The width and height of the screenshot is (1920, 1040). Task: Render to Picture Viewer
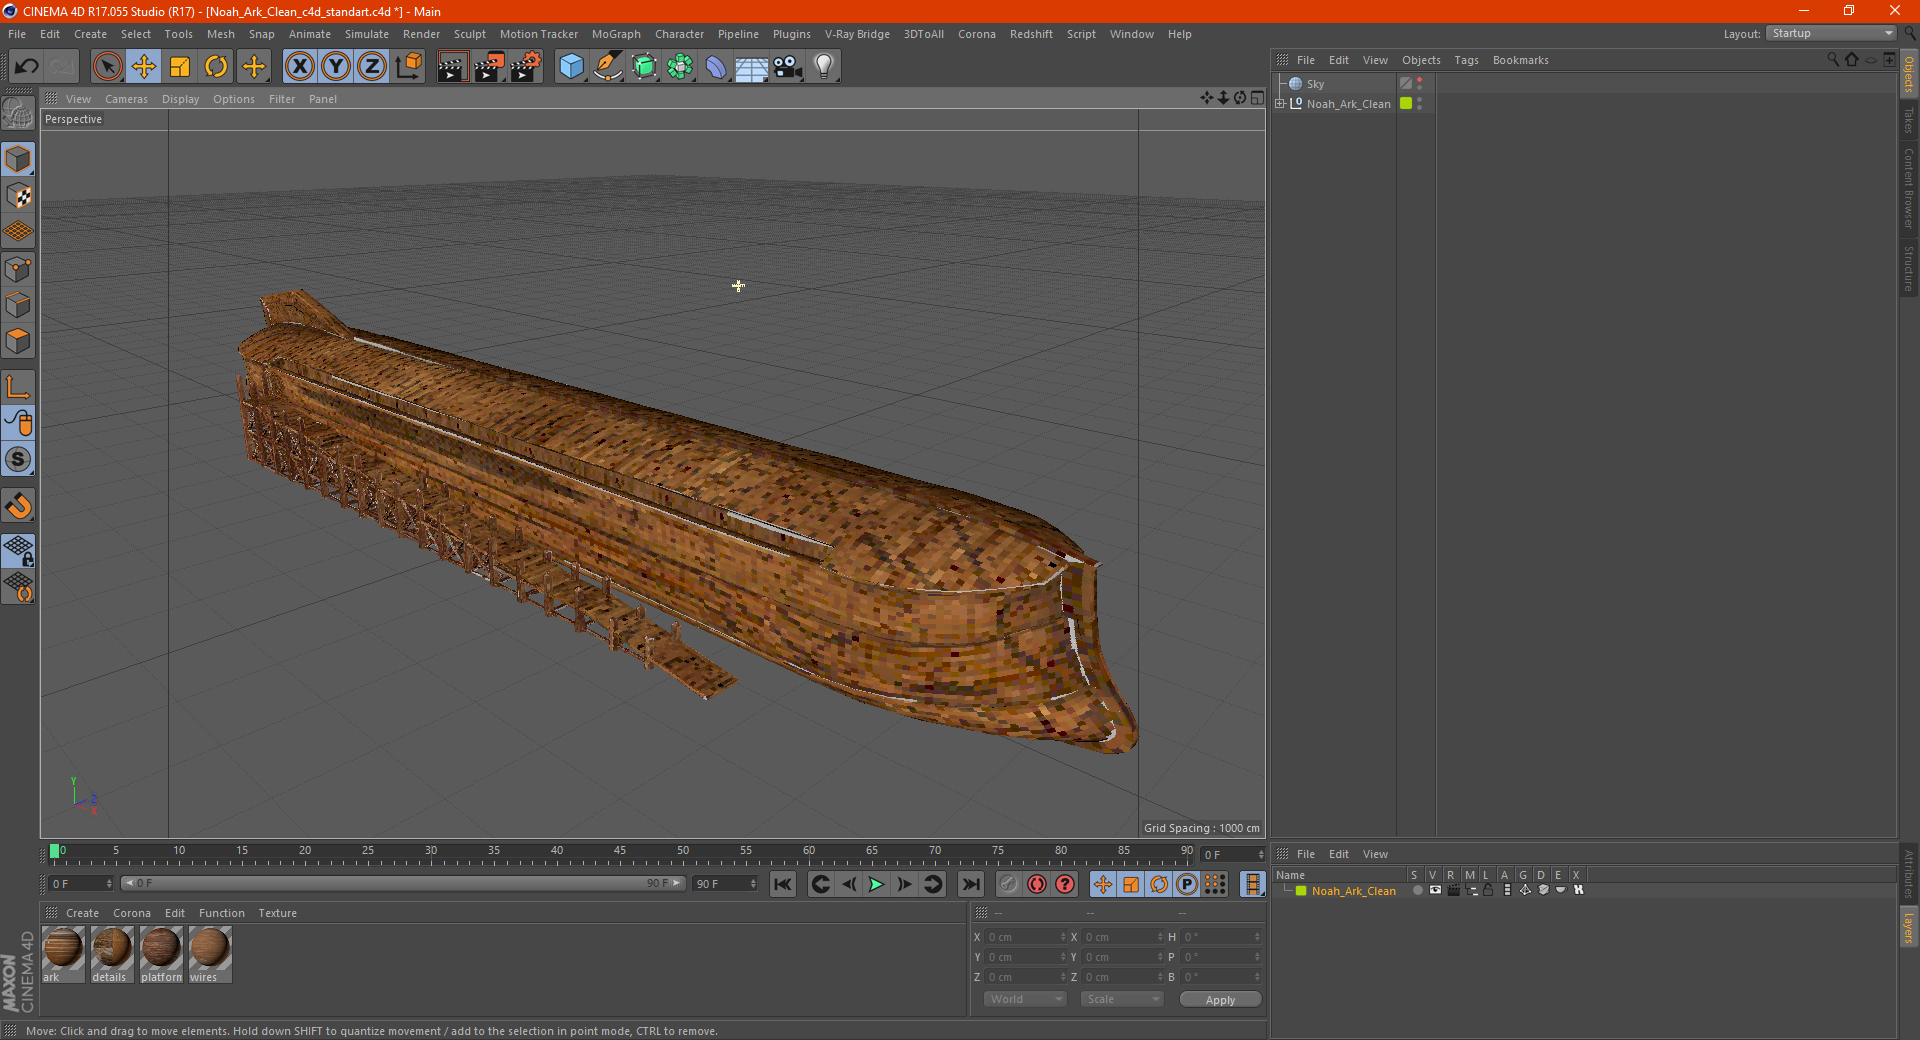click(489, 67)
